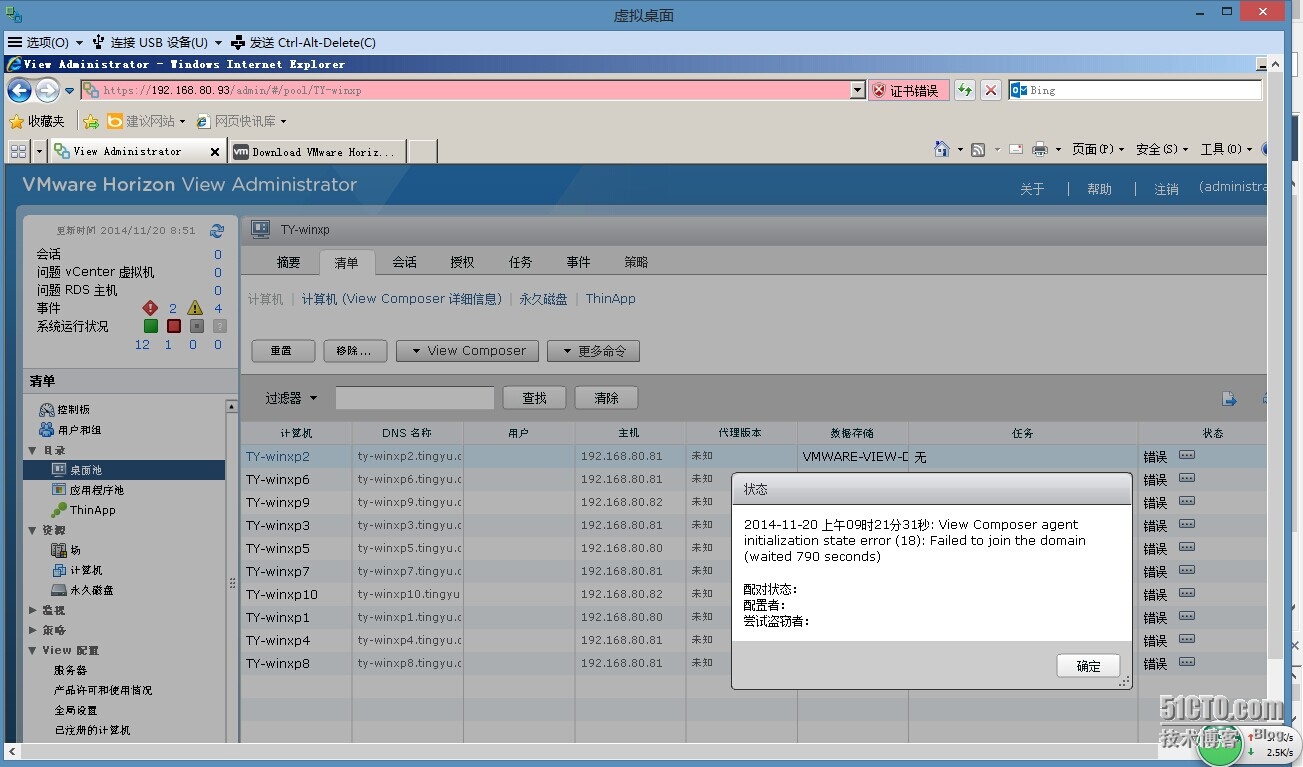Open the 更多命令 dropdown button
The image size is (1303, 767).
[x=593, y=351]
